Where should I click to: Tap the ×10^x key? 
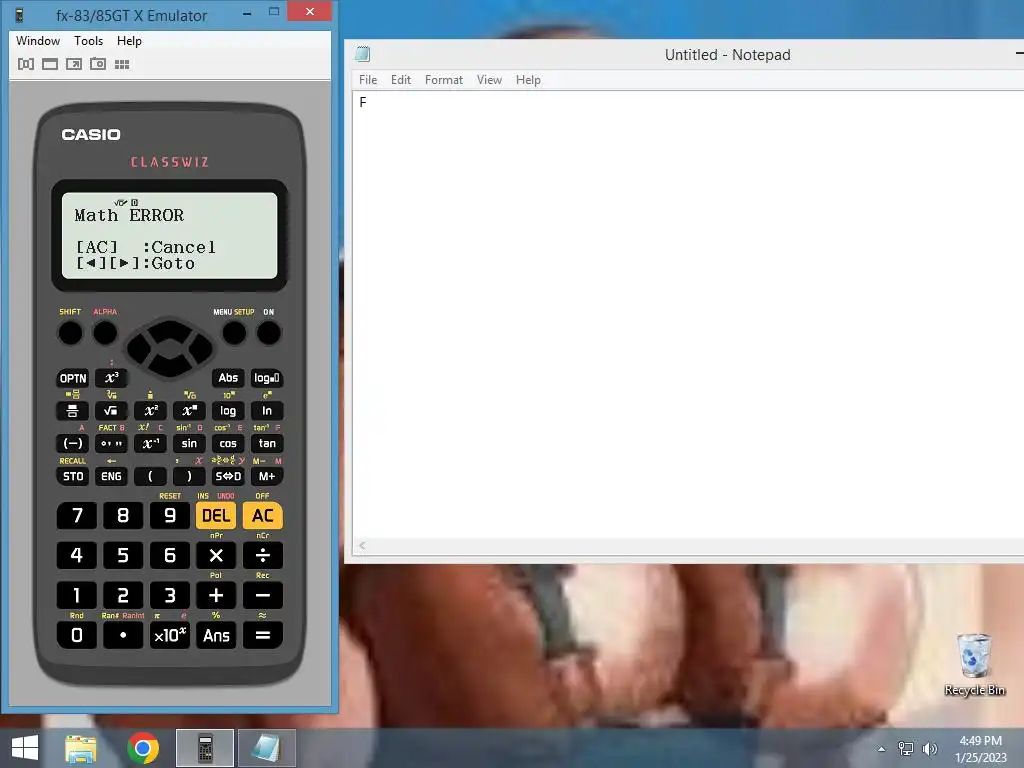pos(170,635)
